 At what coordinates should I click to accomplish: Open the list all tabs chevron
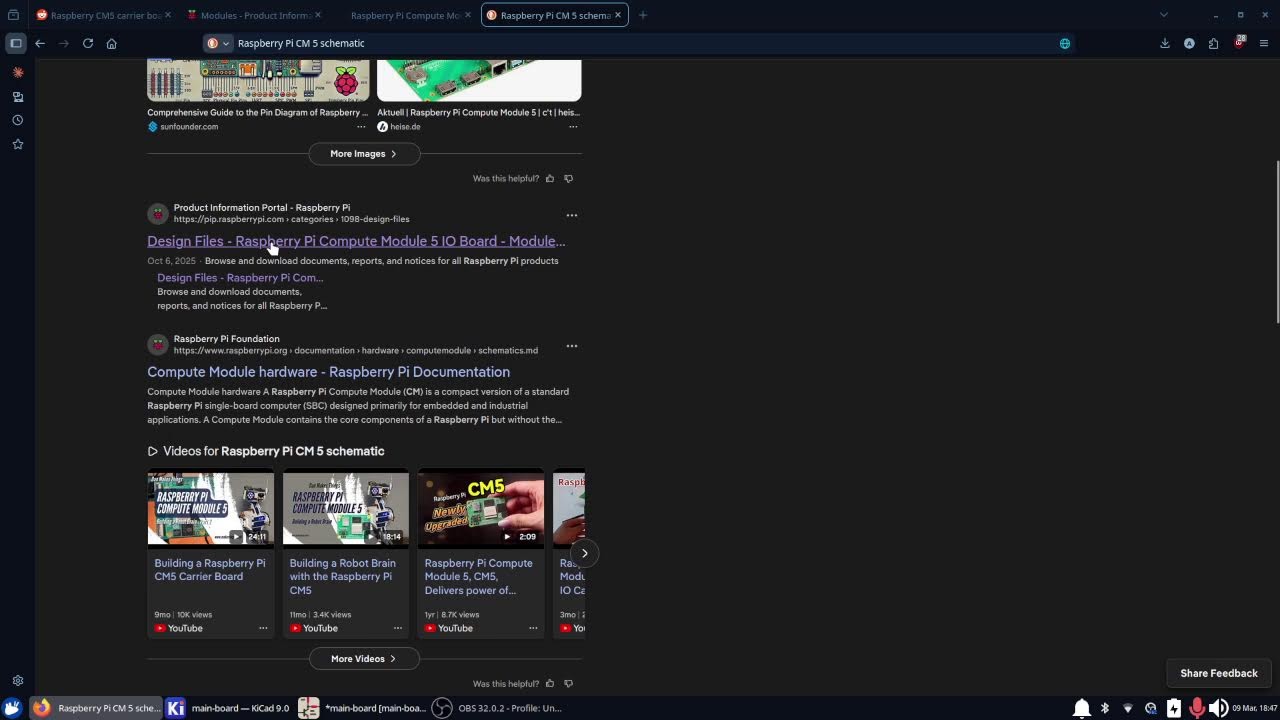pyautogui.click(x=1163, y=15)
